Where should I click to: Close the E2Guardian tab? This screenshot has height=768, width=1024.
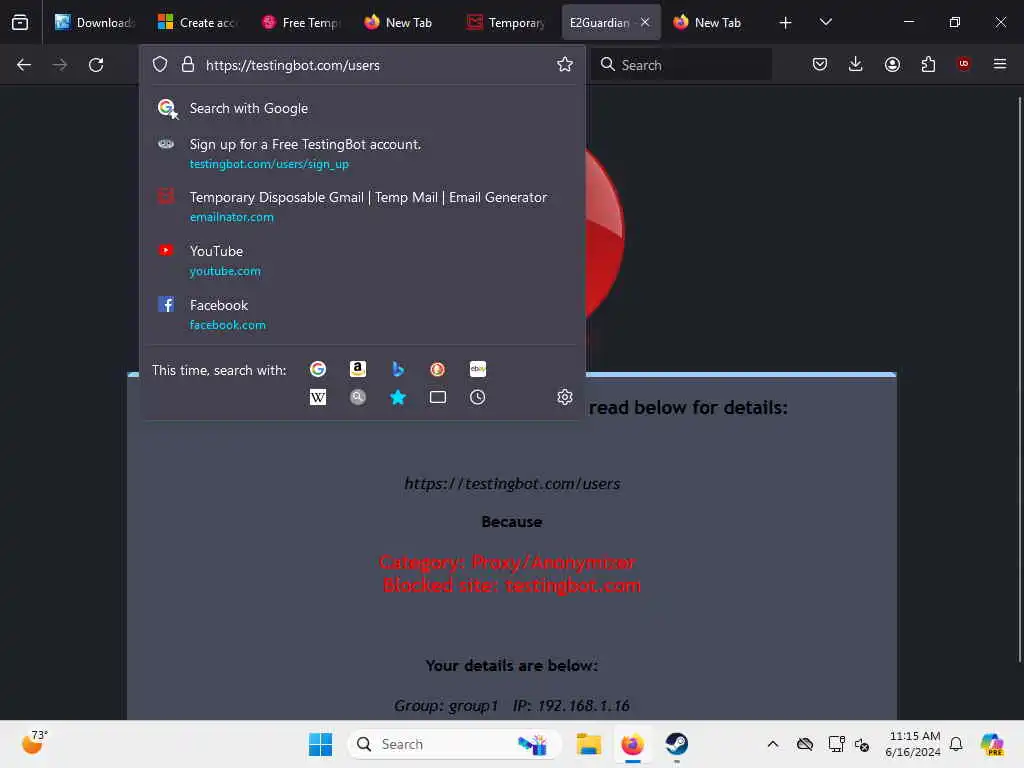(645, 22)
